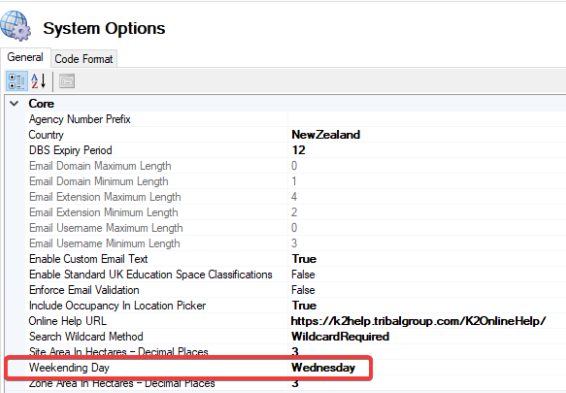Edit the DBS Expiry Period value 12

click(299, 150)
